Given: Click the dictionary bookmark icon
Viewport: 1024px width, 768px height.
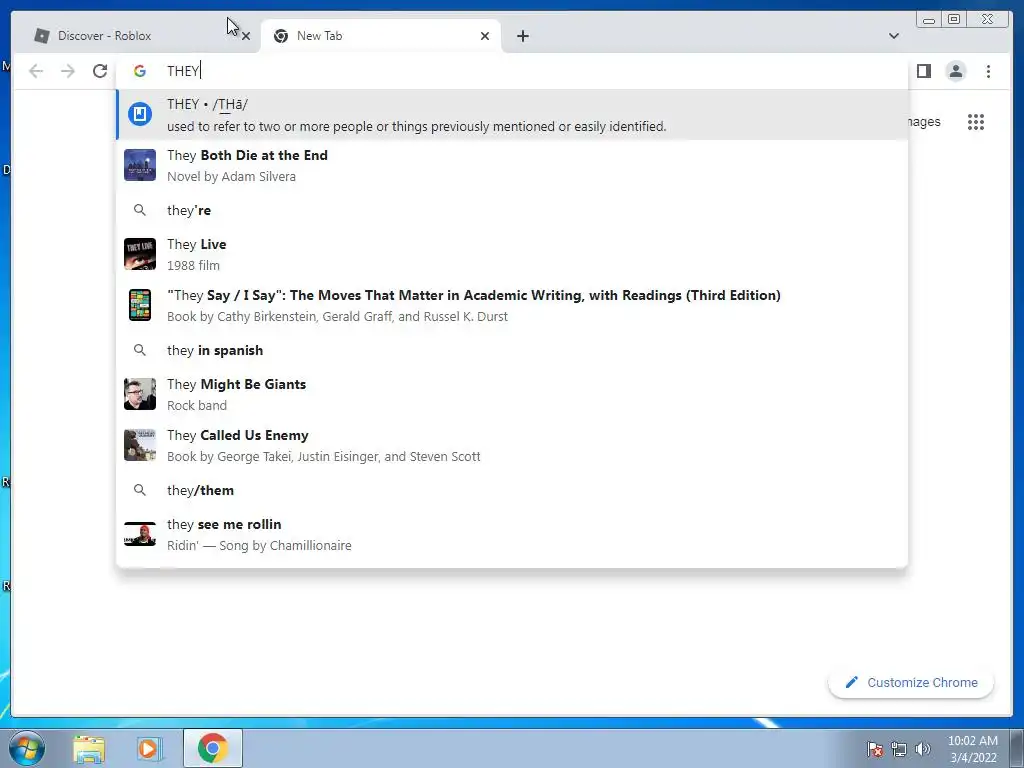Looking at the screenshot, I should point(140,114).
